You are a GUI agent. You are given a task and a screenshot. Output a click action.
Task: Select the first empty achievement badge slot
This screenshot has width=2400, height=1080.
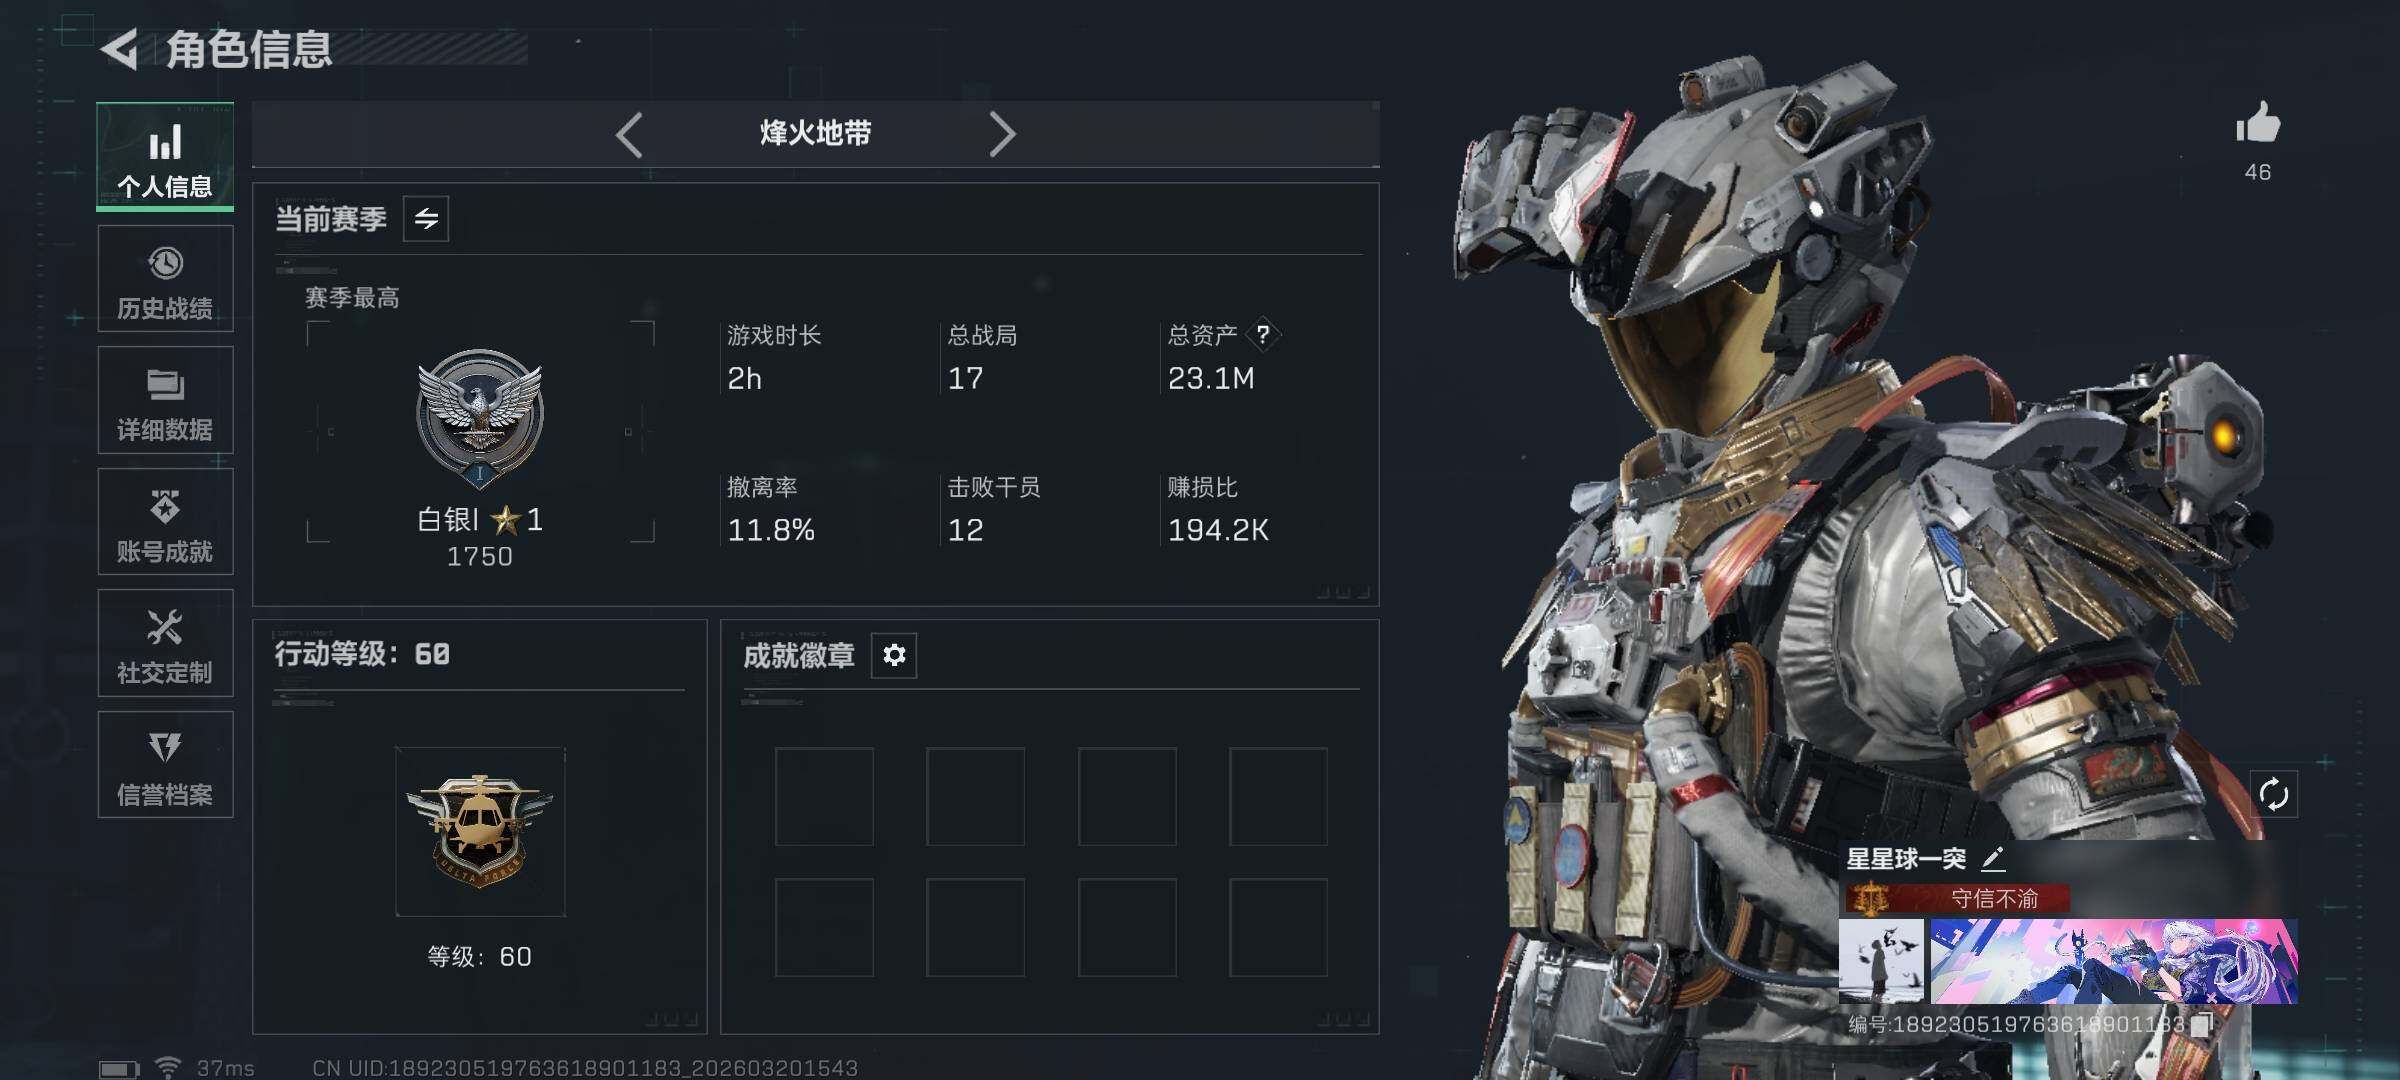[824, 796]
